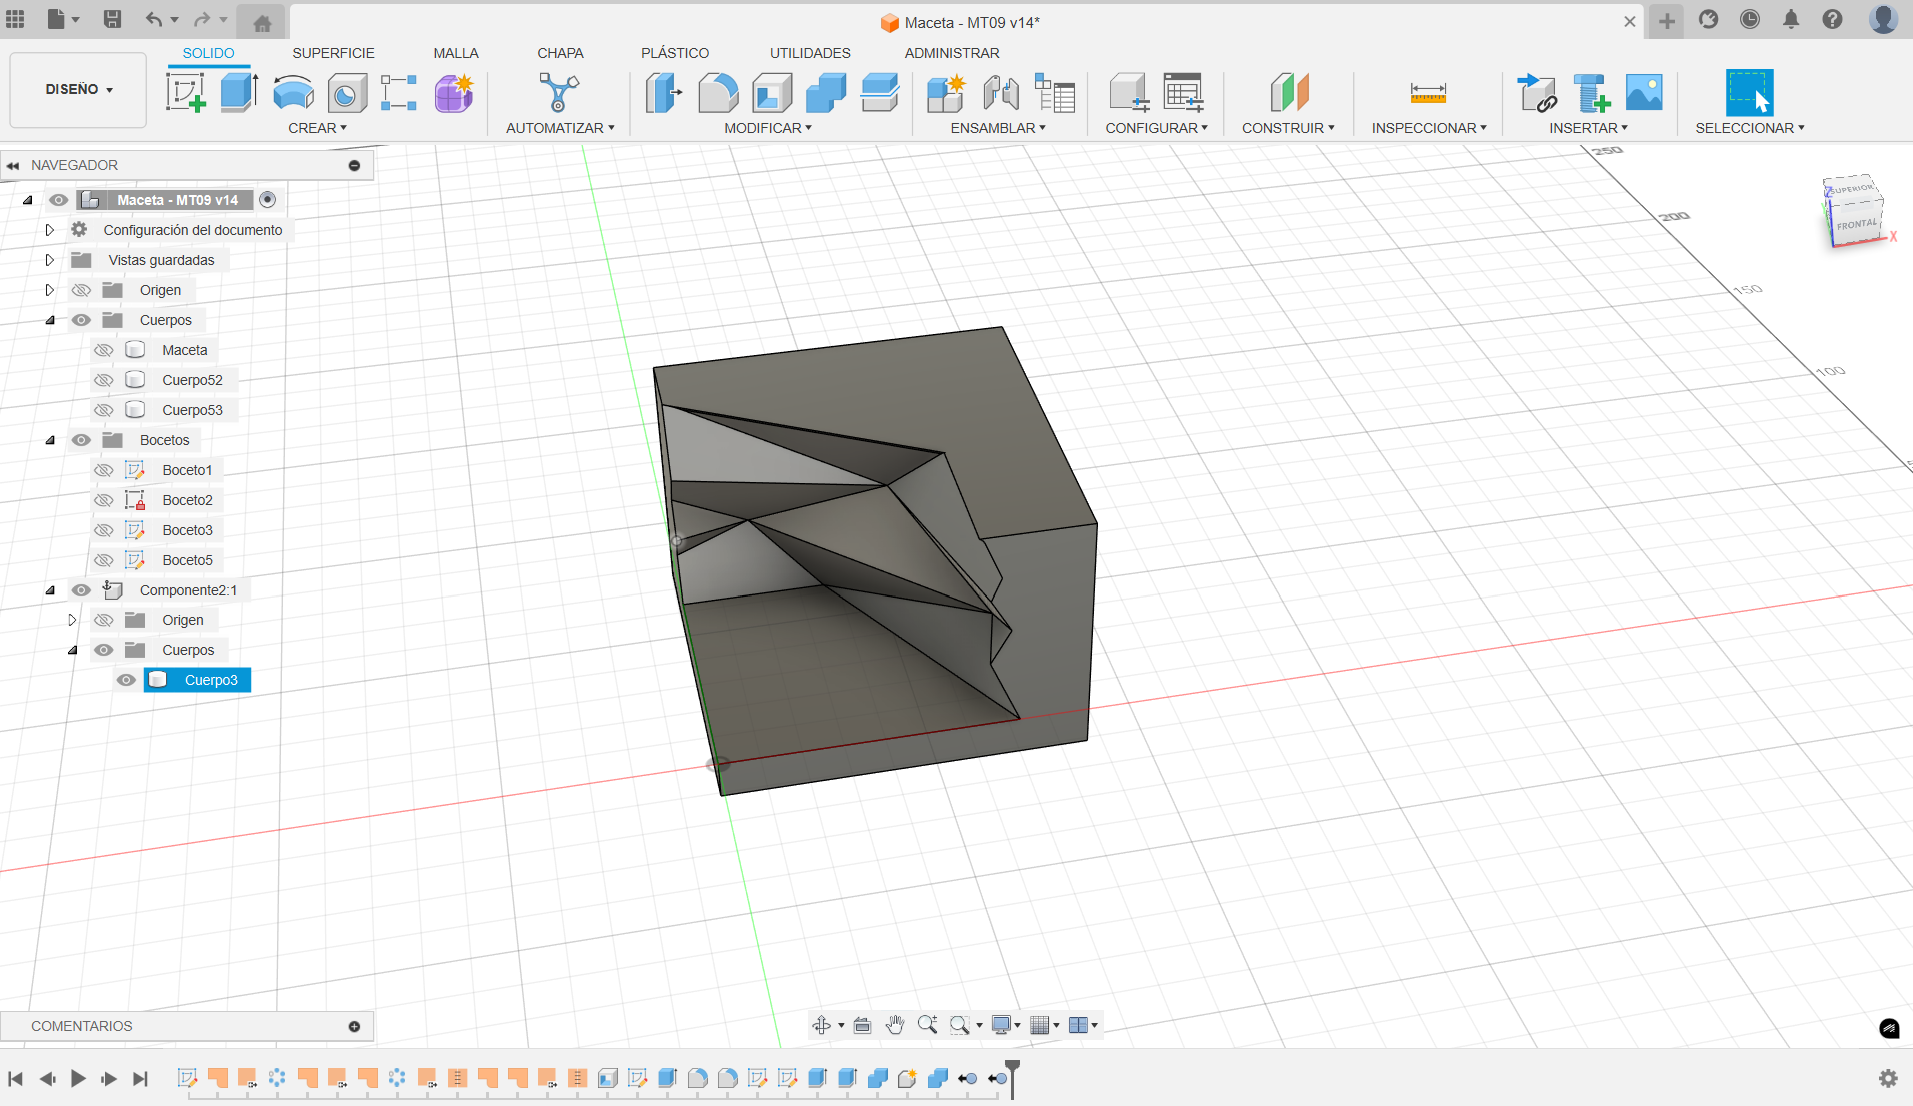Viewport: 1913px width, 1106px height.
Task: Activate the Maceta - MT09 v14 radio button
Action: (x=267, y=200)
